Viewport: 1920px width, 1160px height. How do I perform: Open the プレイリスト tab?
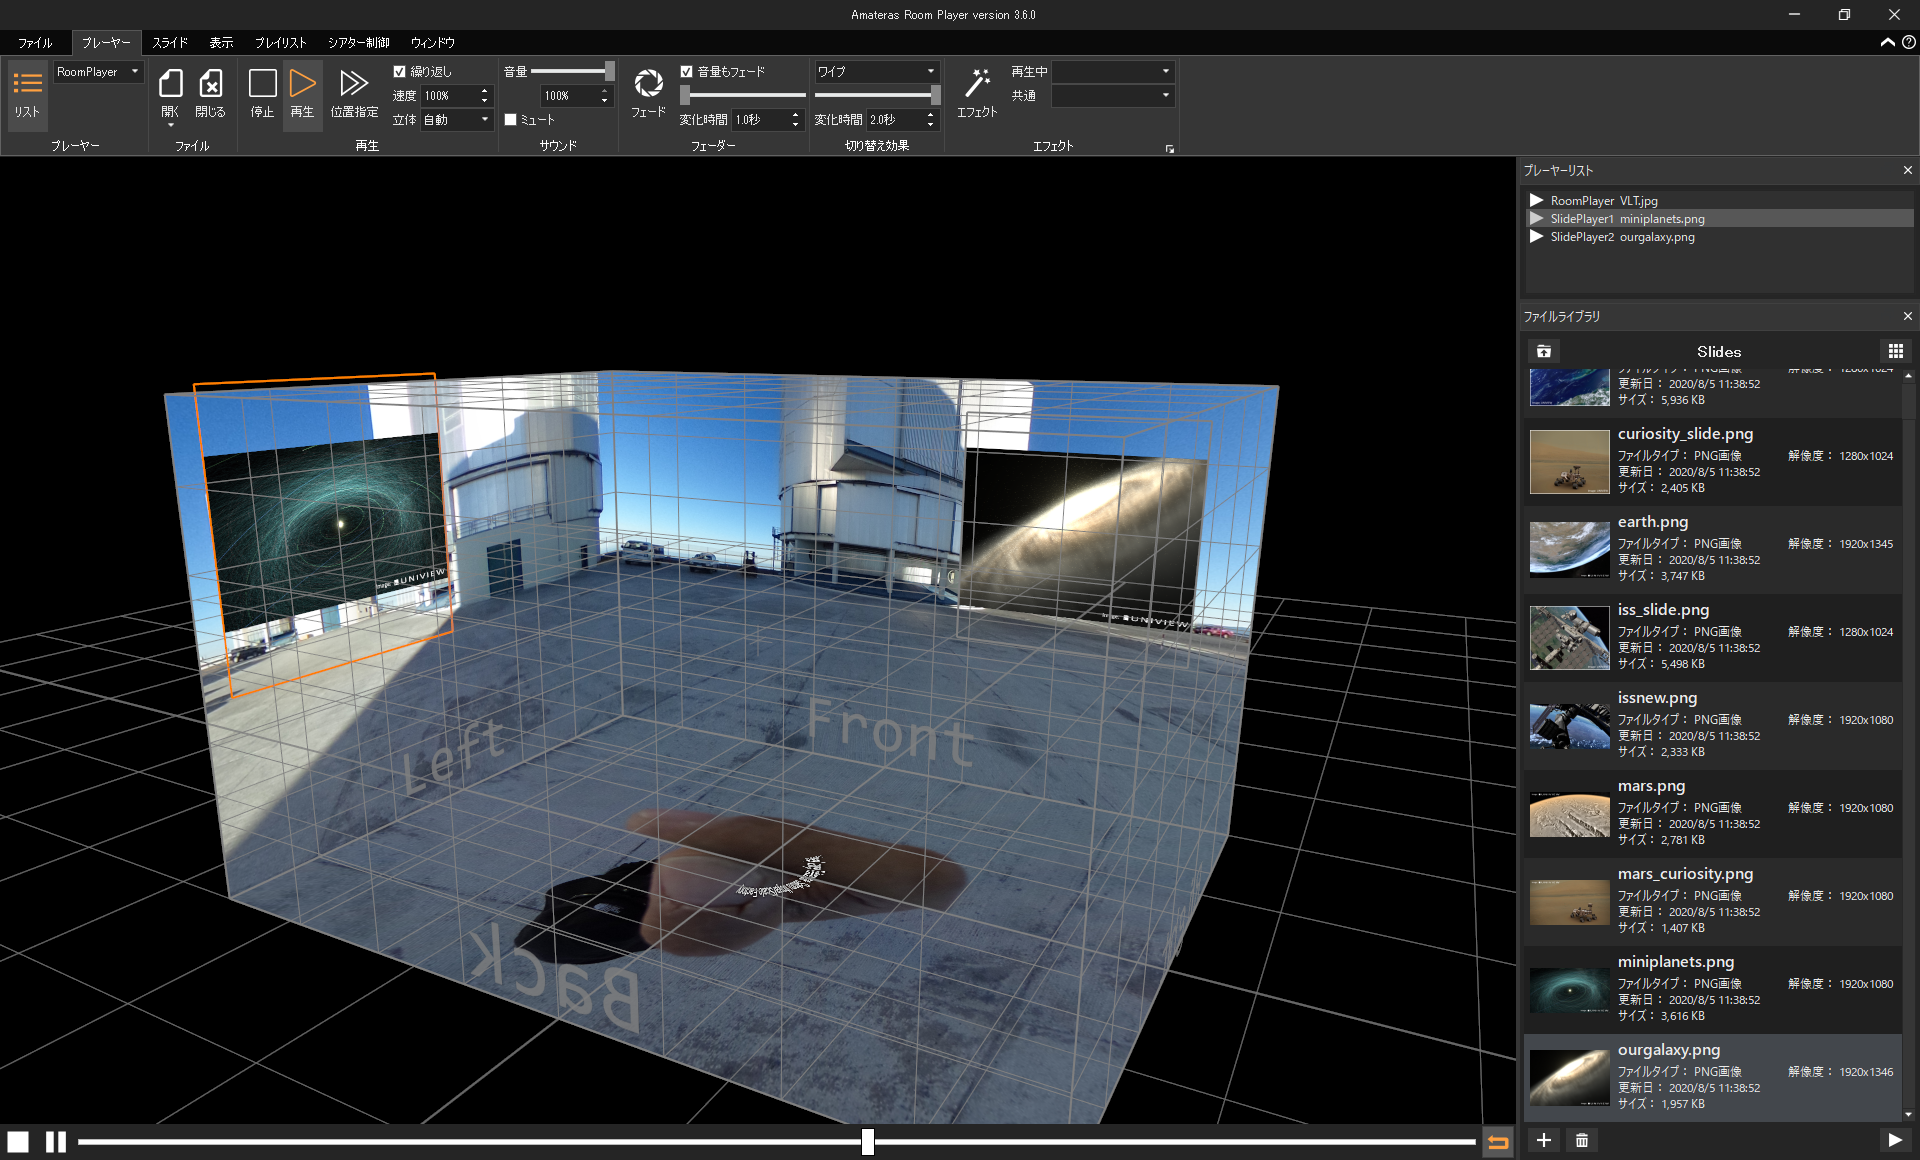[280, 42]
